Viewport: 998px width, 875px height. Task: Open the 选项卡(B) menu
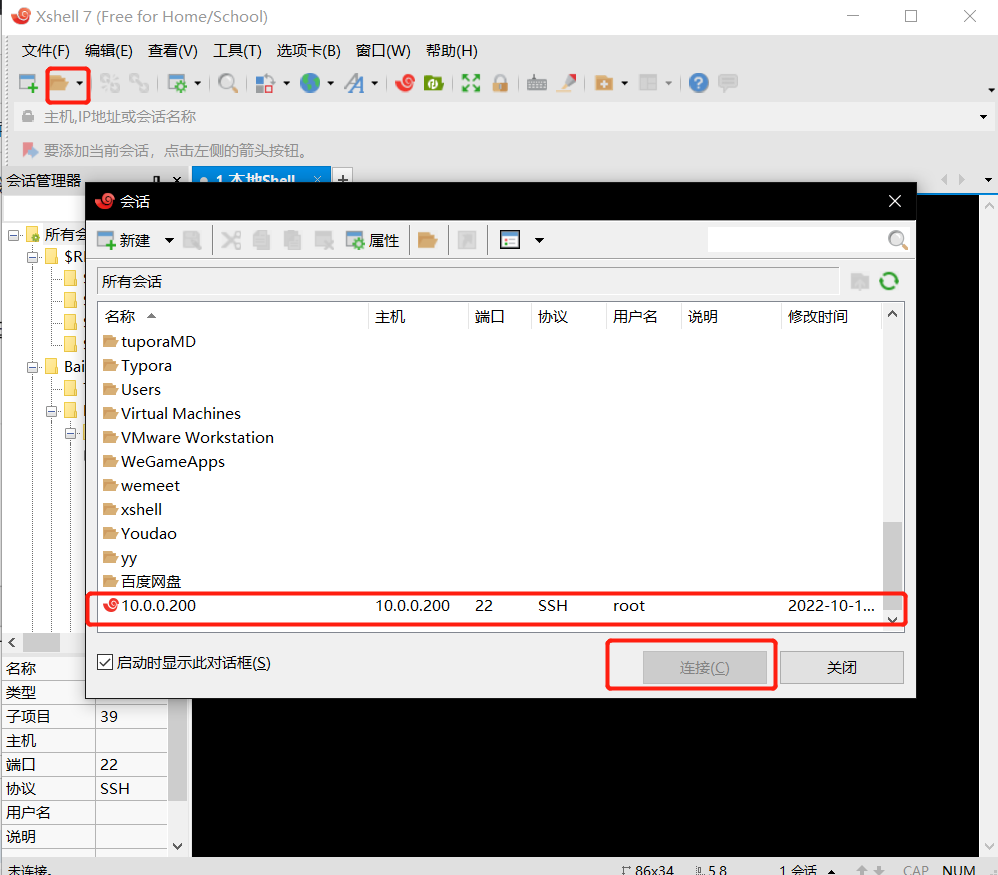[x=309, y=51]
